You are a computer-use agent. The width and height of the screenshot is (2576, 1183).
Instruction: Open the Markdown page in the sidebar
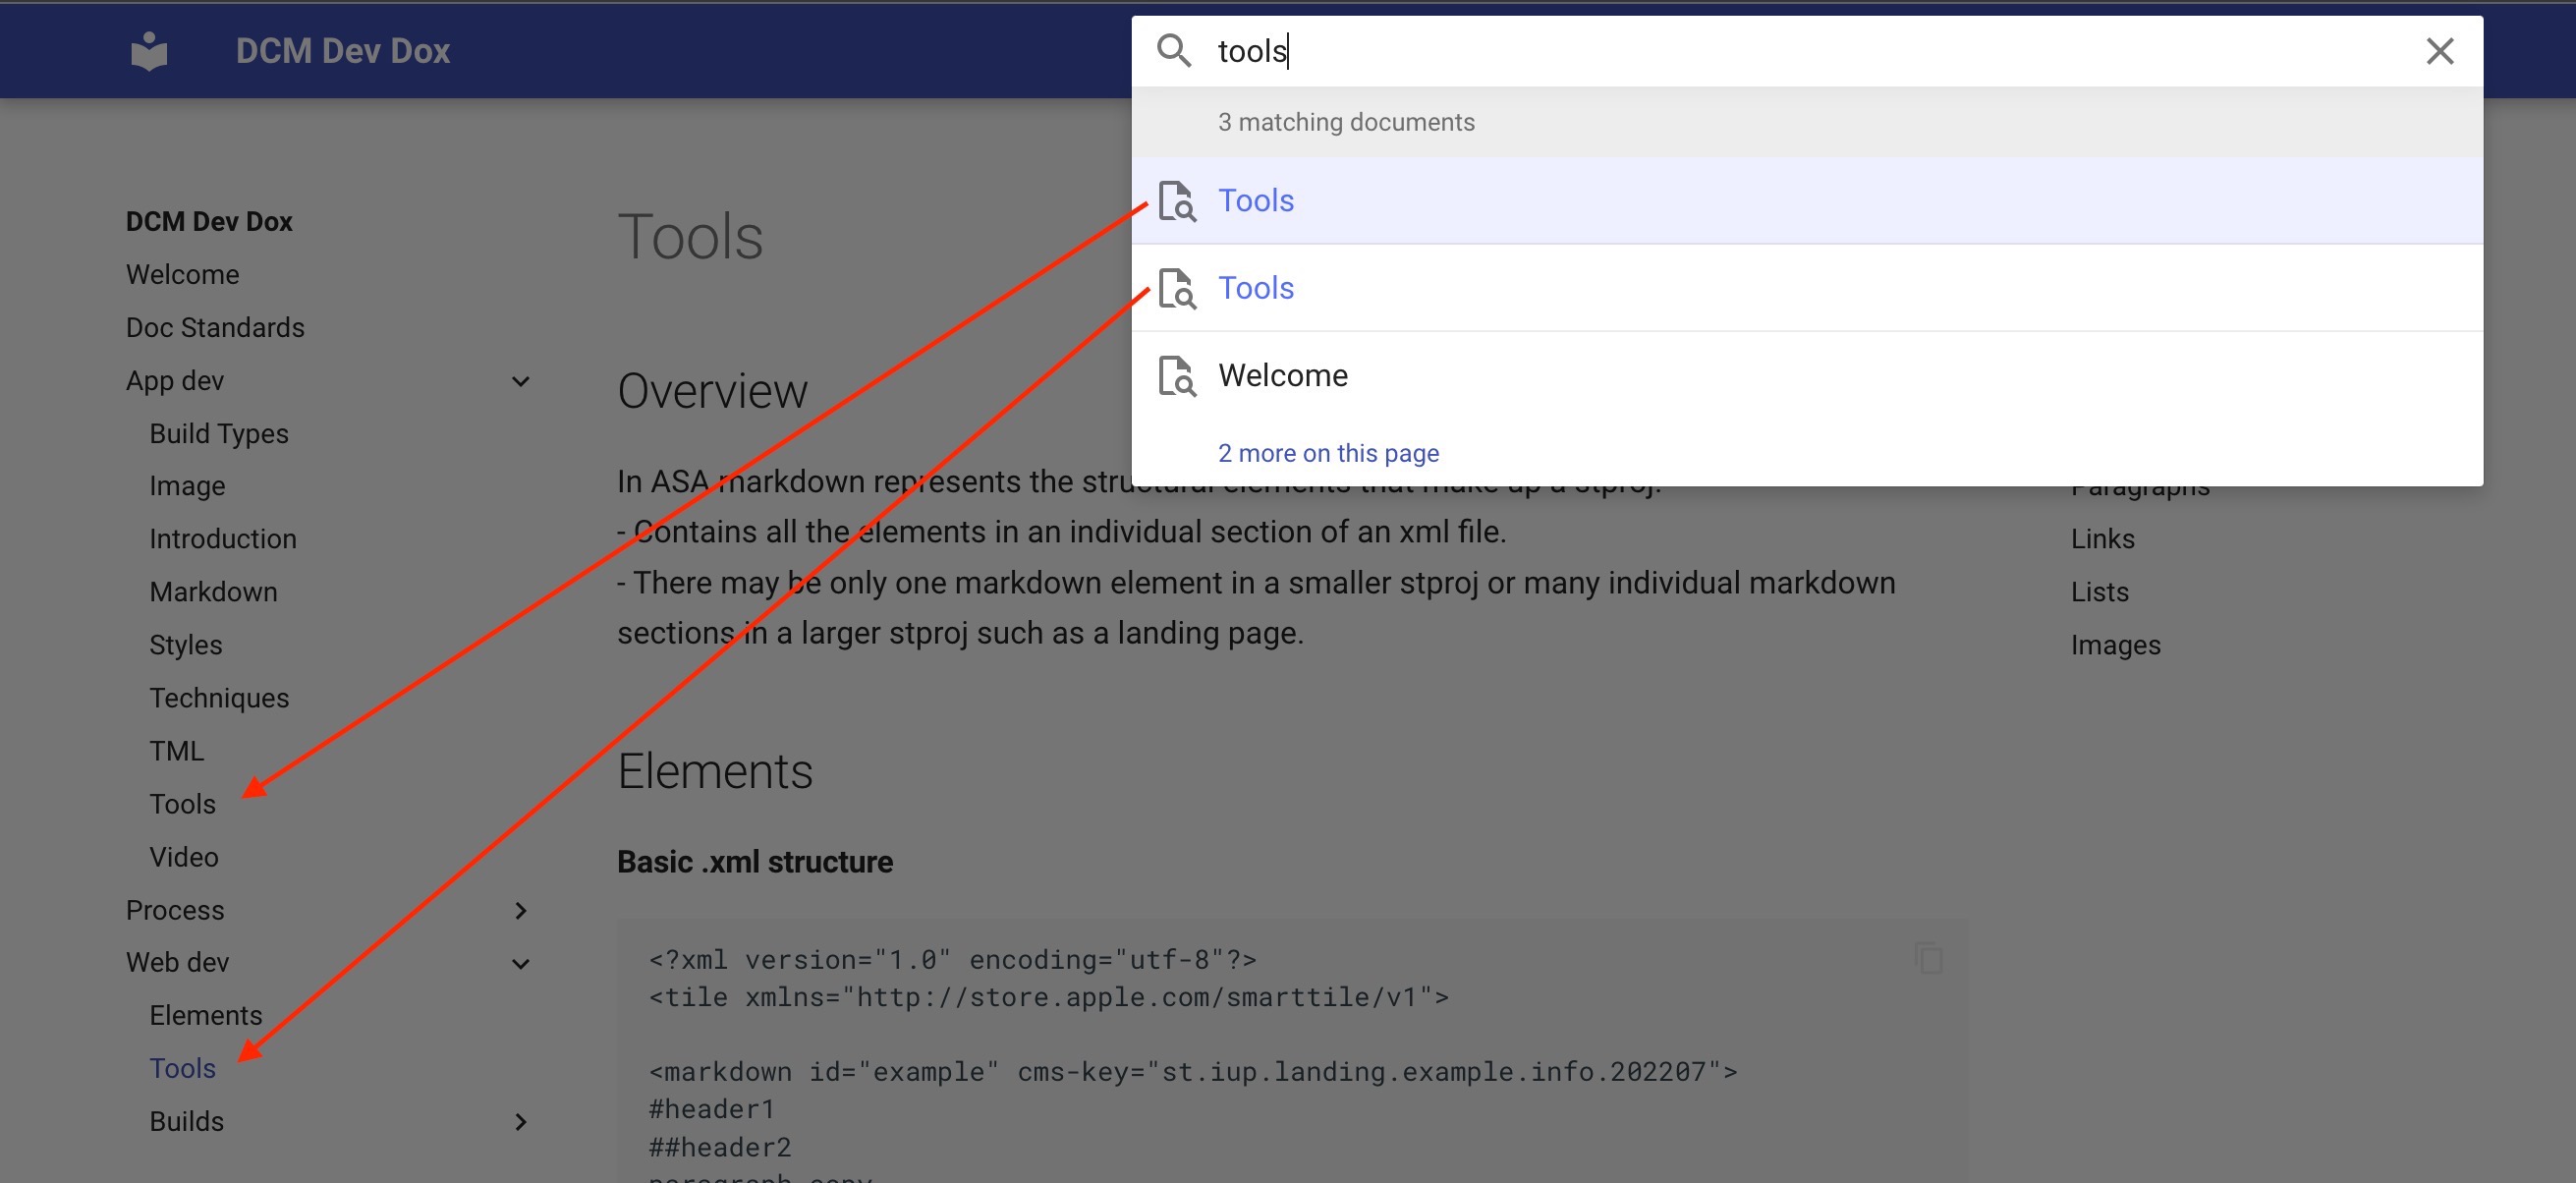[x=214, y=592]
